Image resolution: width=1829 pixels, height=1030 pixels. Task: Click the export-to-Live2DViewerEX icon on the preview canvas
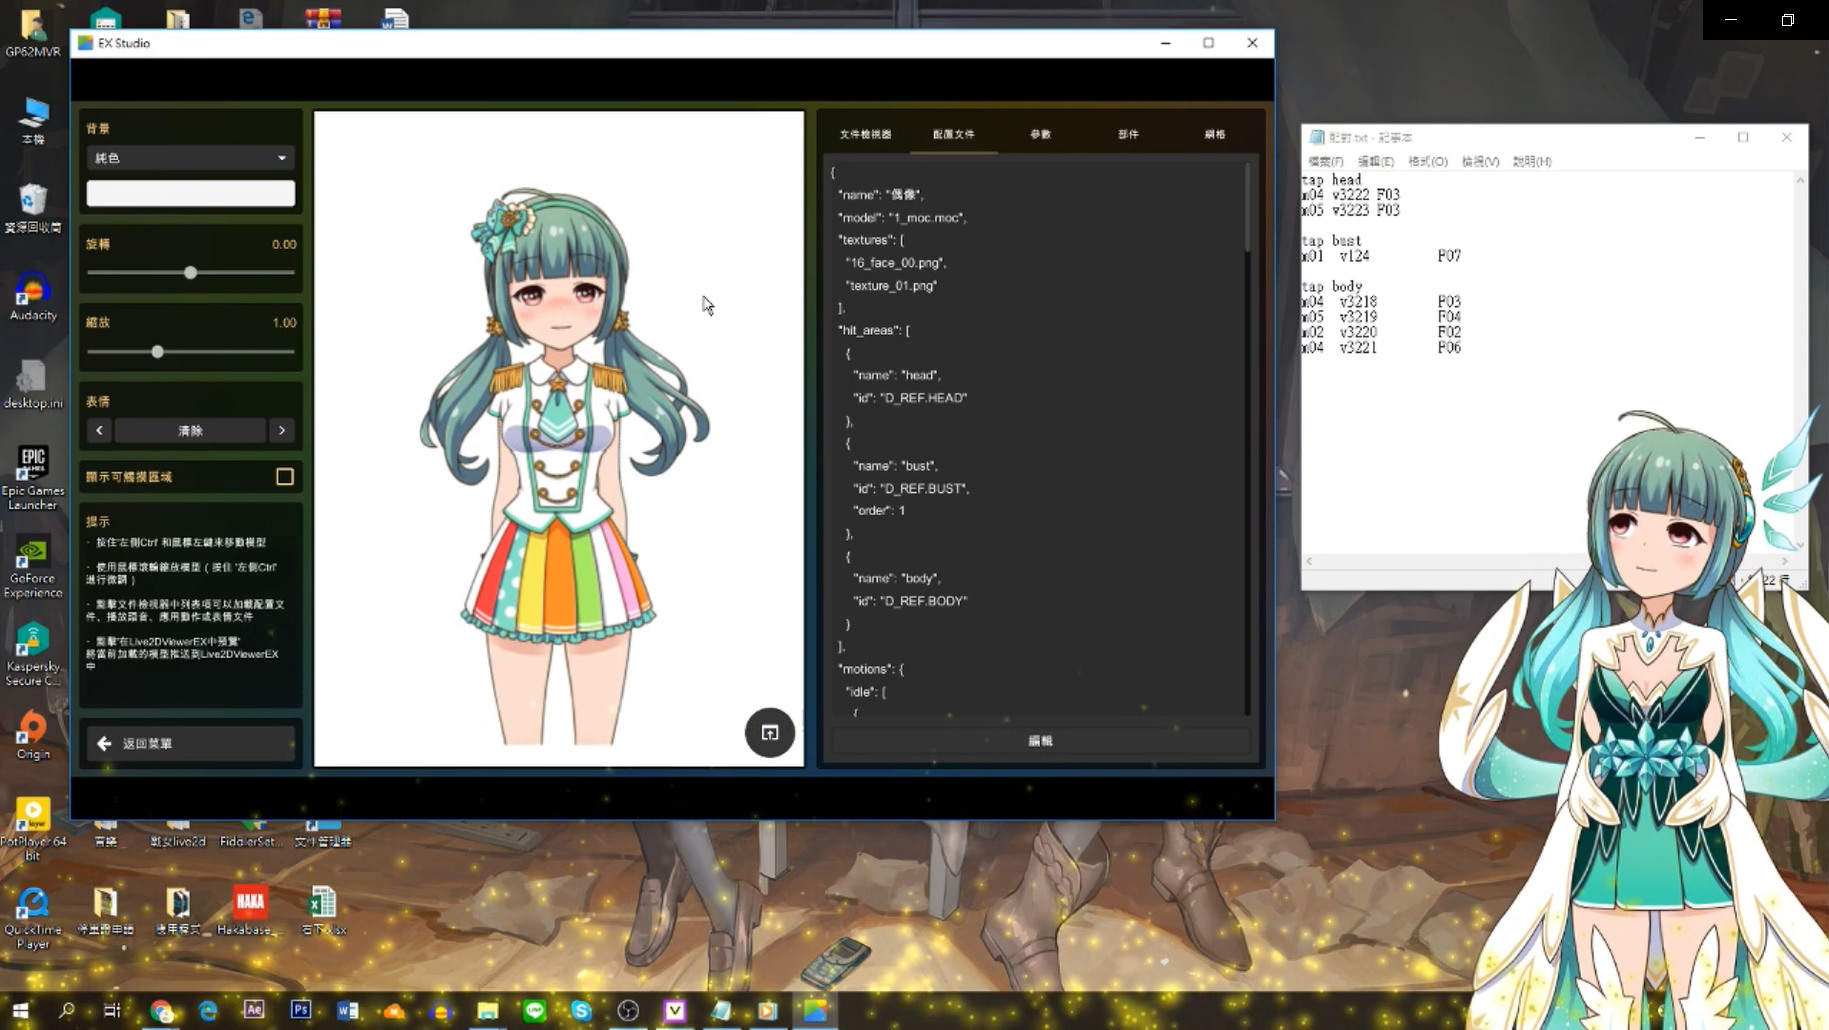(768, 733)
